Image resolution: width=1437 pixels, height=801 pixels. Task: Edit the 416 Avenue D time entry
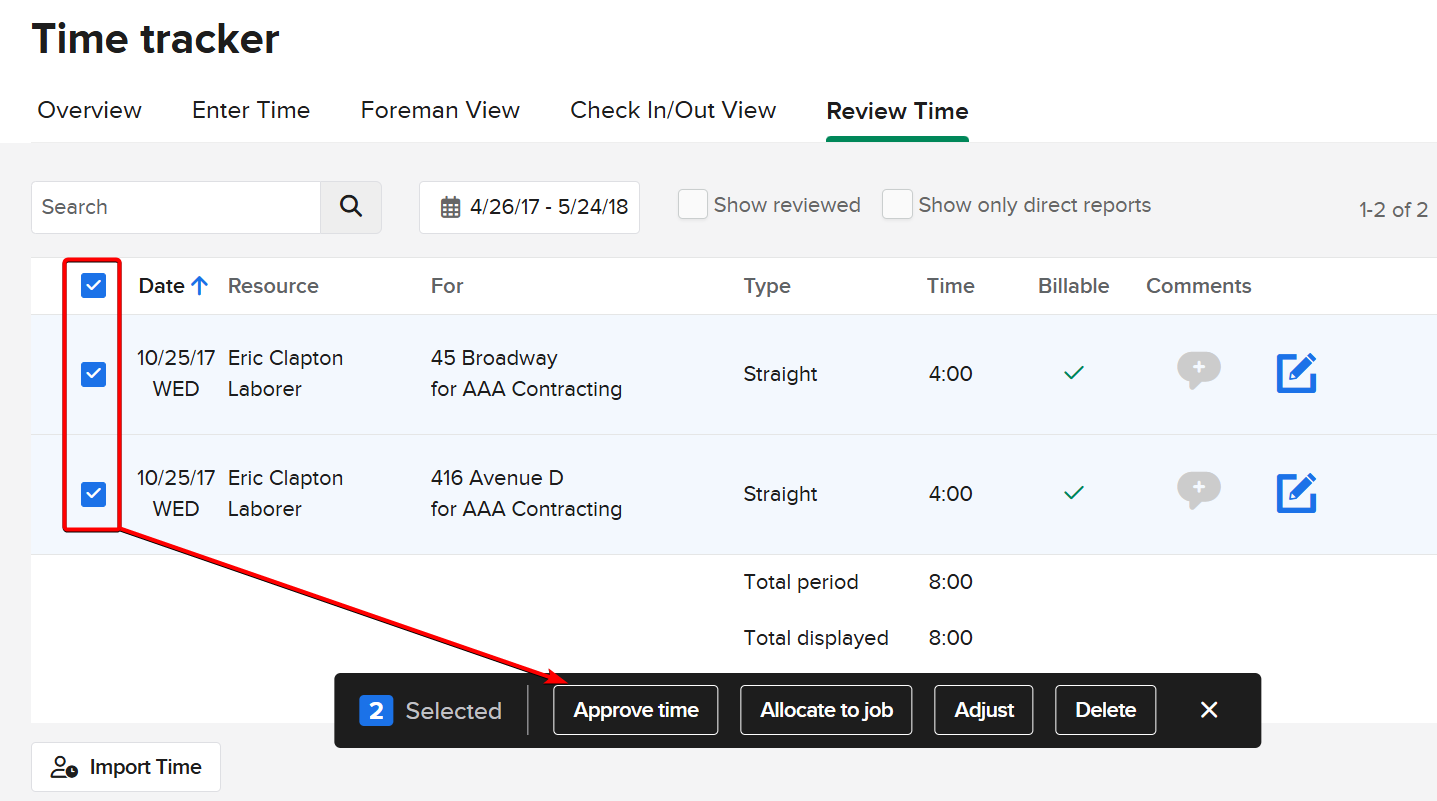1296,493
